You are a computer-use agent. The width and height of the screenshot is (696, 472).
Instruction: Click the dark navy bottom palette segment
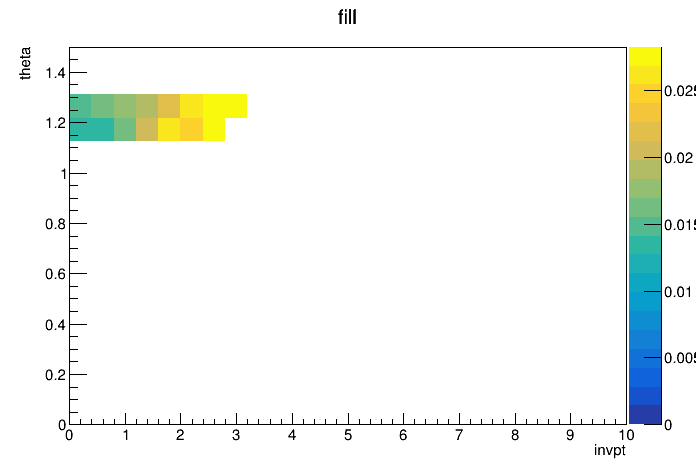pyautogui.click(x=645, y=415)
